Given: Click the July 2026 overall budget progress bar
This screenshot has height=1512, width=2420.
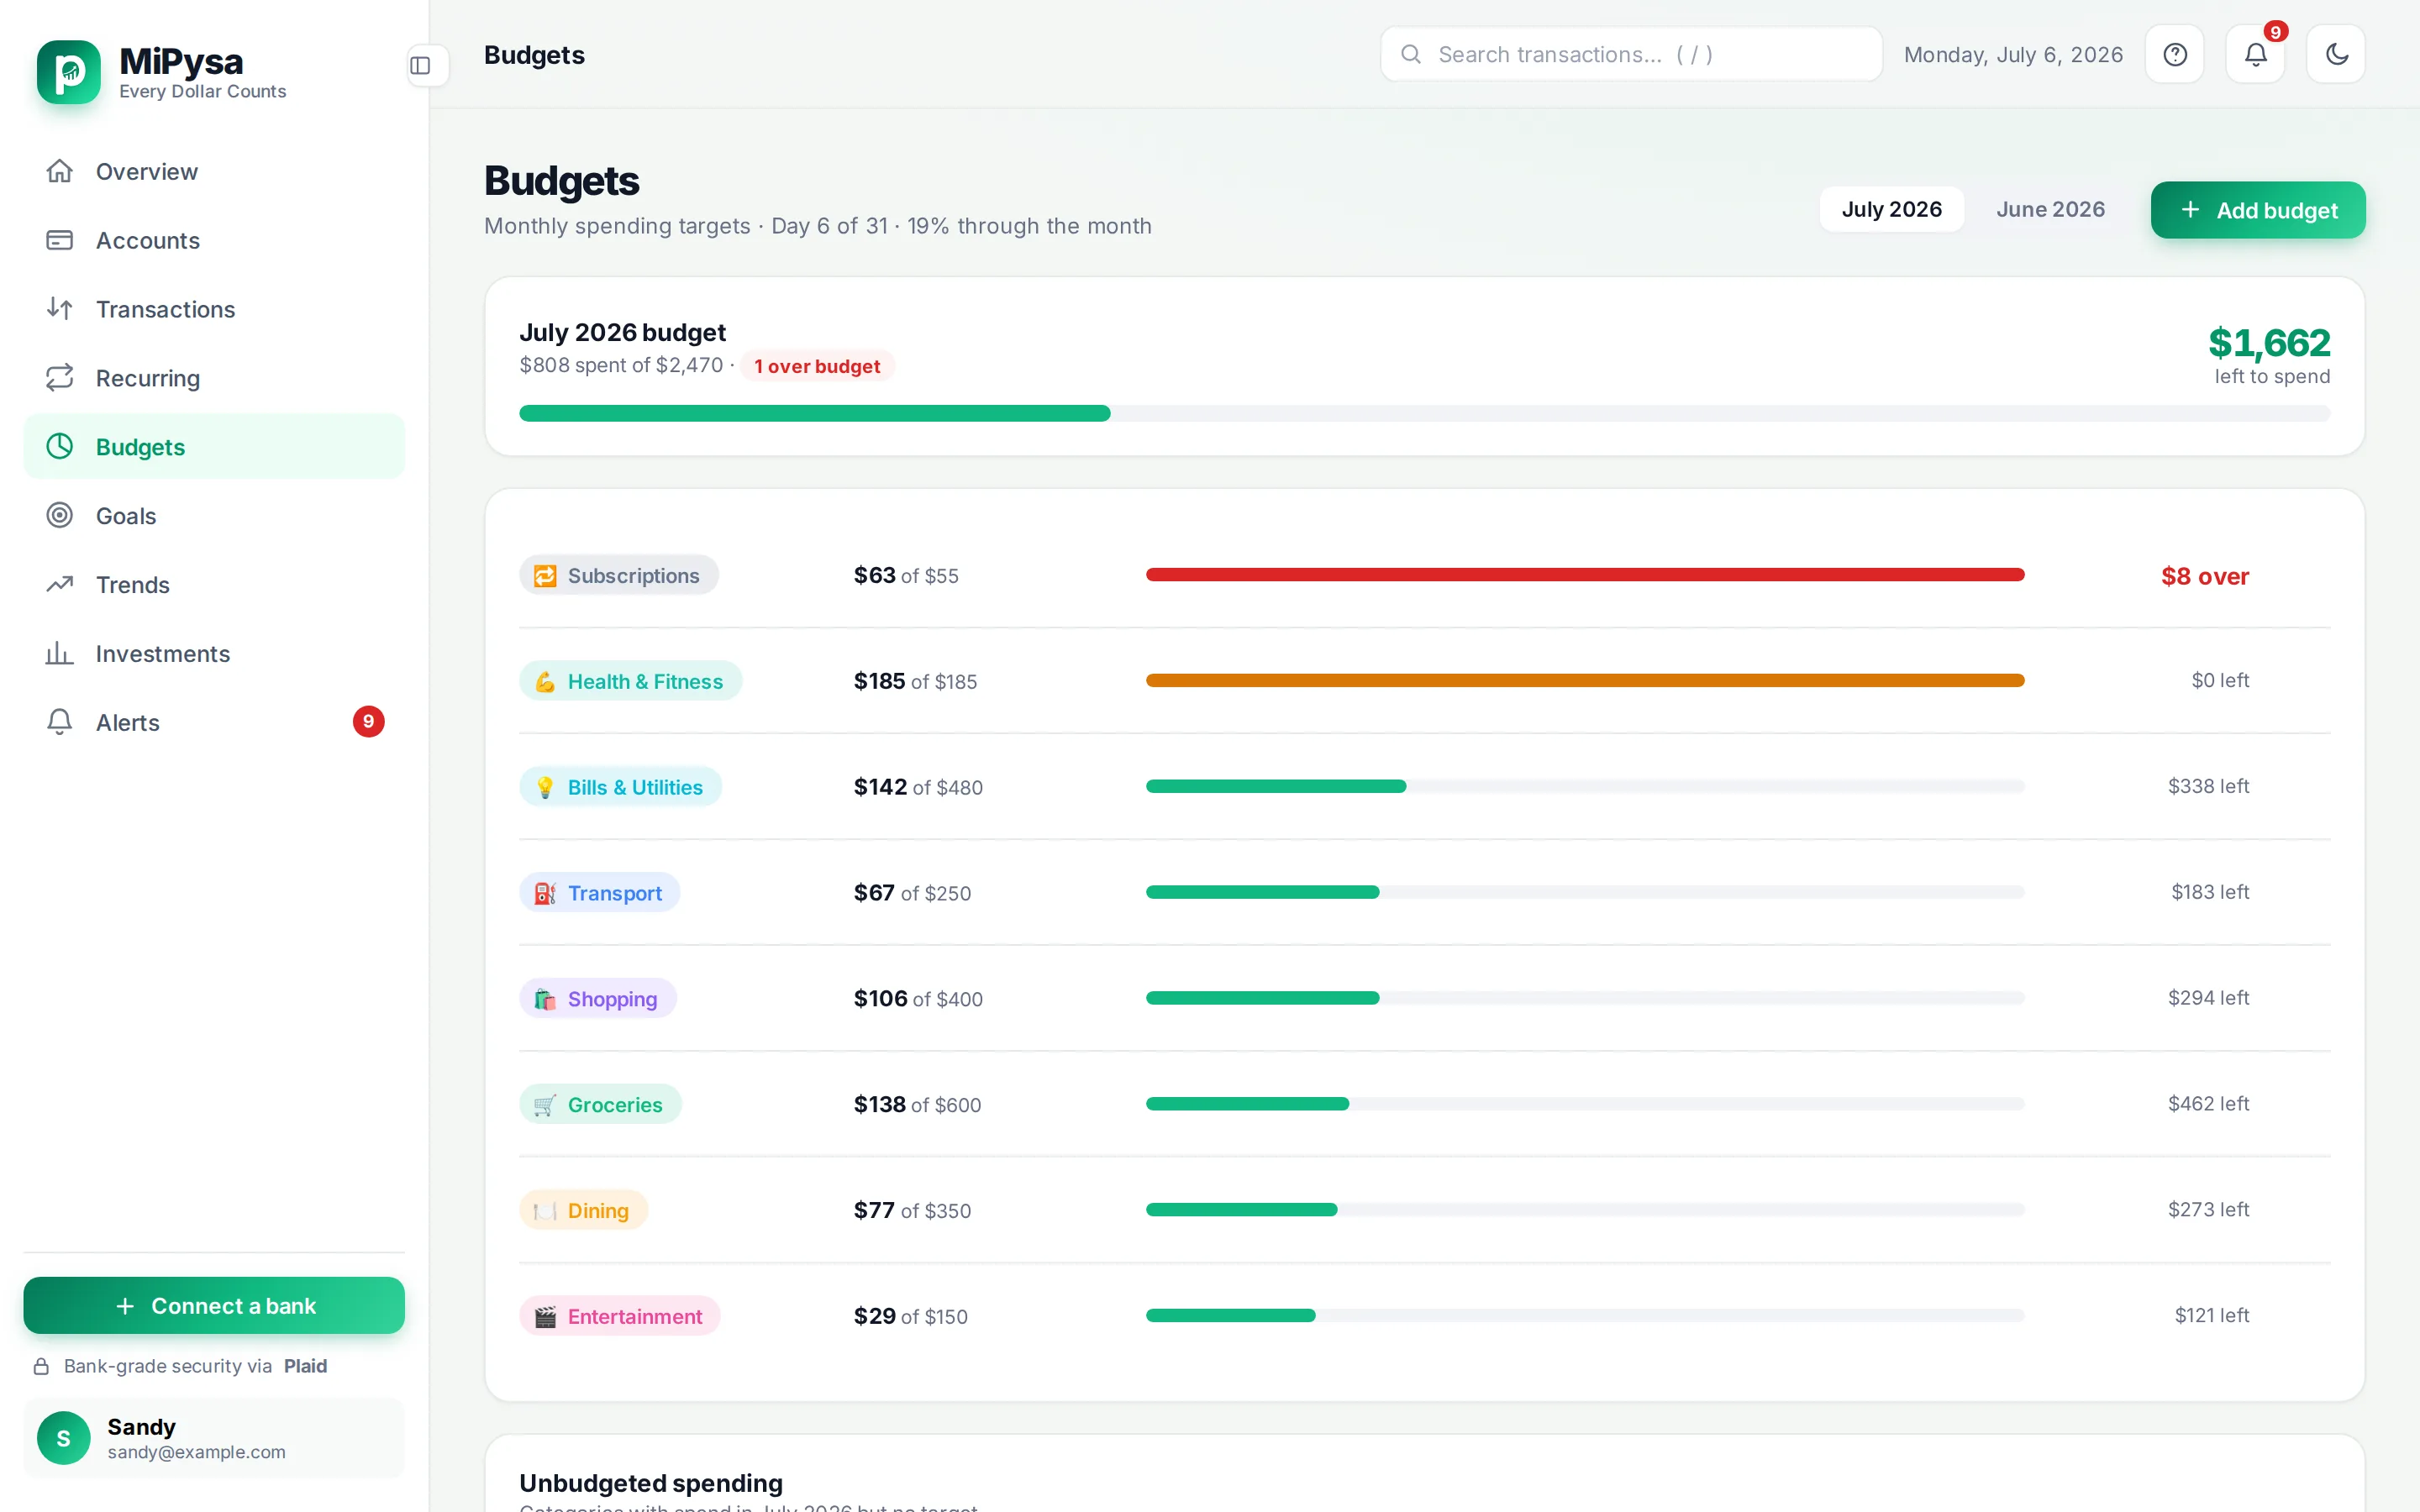Looking at the screenshot, I should 1424,414.
